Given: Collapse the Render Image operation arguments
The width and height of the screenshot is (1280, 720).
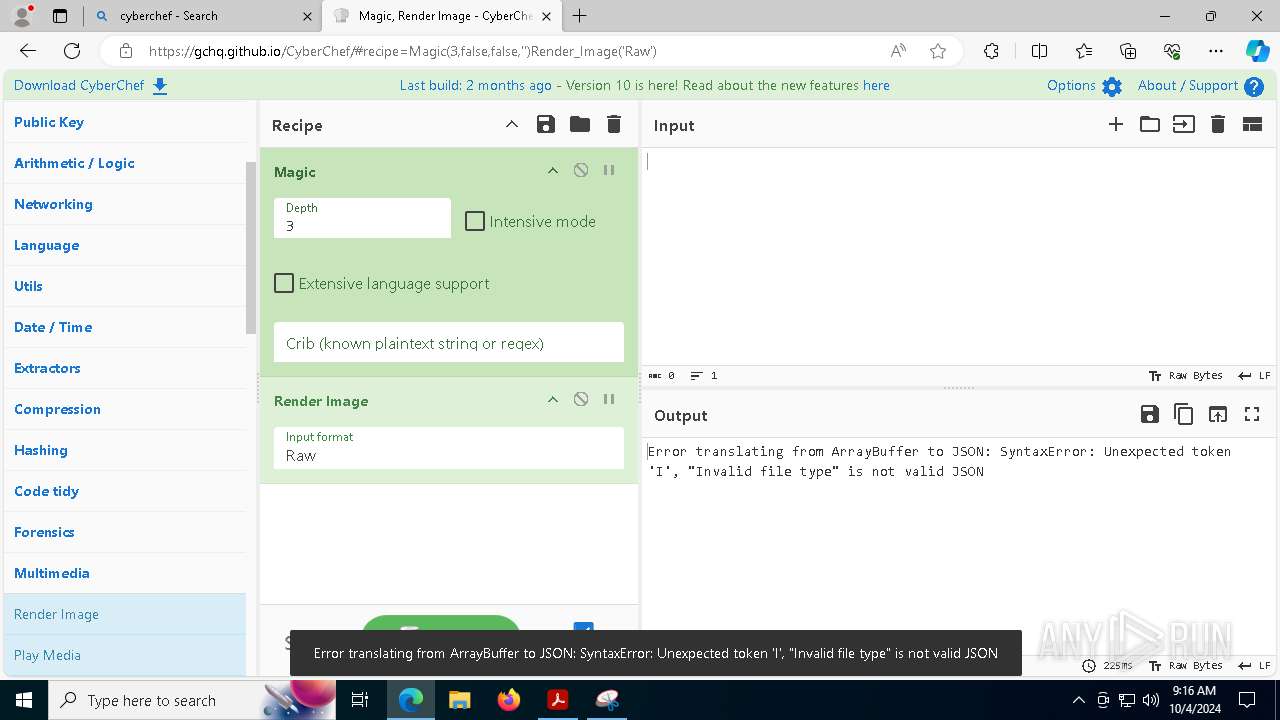Looking at the screenshot, I should click(x=553, y=400).
